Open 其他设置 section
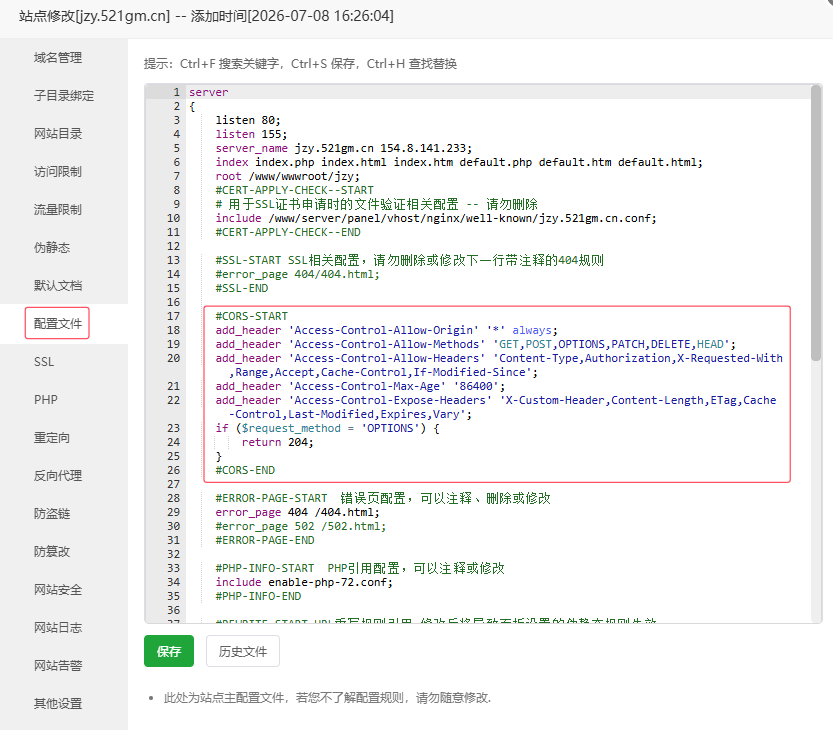833x730 pixels. (x=57, y=703)
